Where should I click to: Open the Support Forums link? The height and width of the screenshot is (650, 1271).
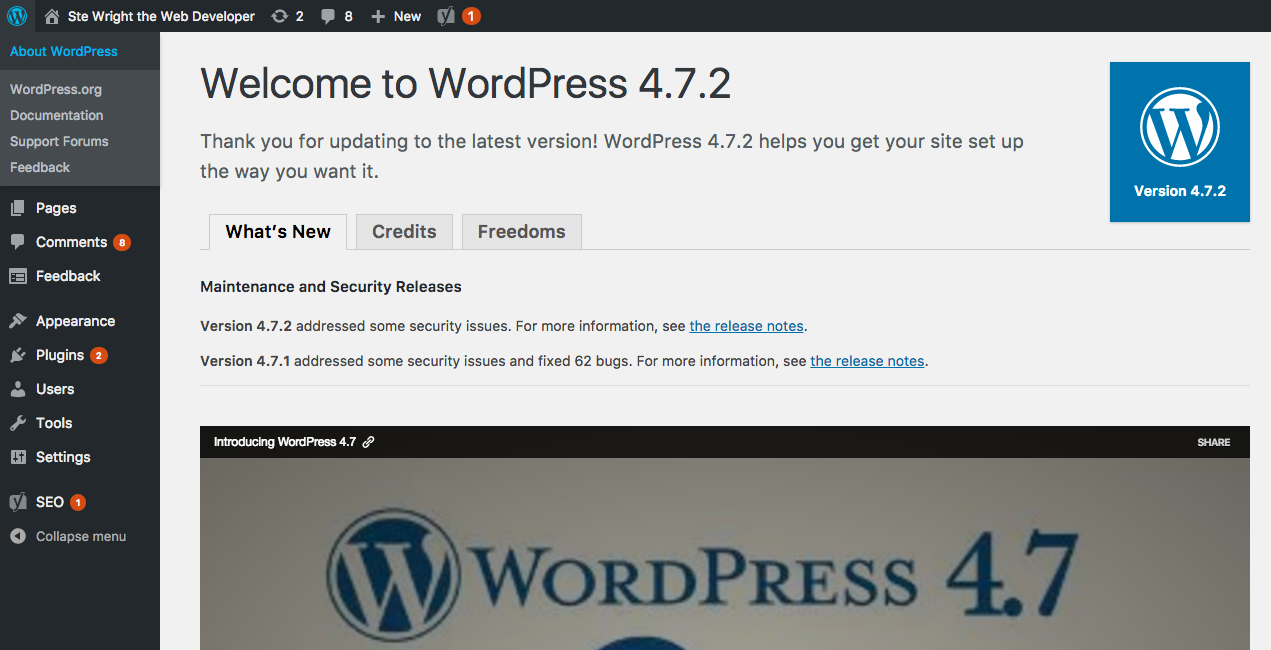[x=59, y=141]
